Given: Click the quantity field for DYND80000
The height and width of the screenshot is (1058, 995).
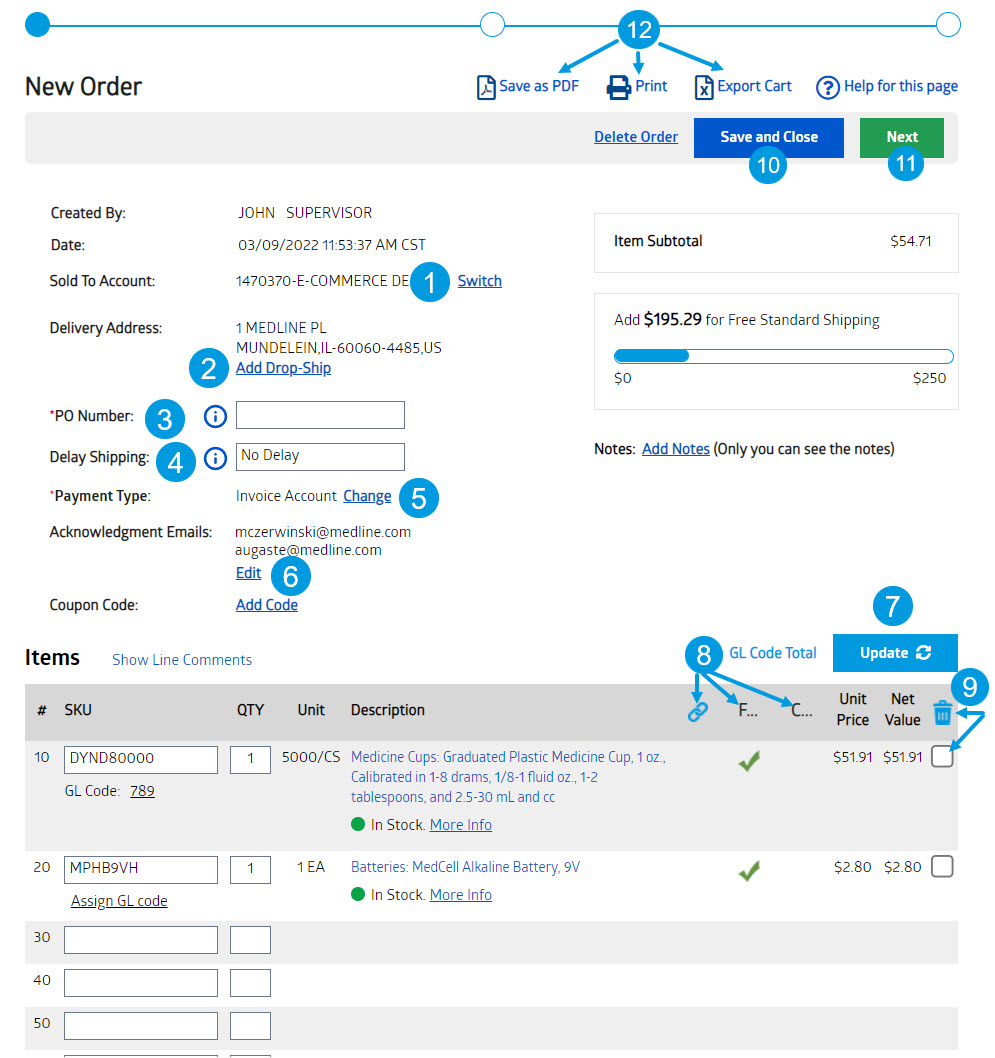Looking at the screenshot, I should (250, 760).
